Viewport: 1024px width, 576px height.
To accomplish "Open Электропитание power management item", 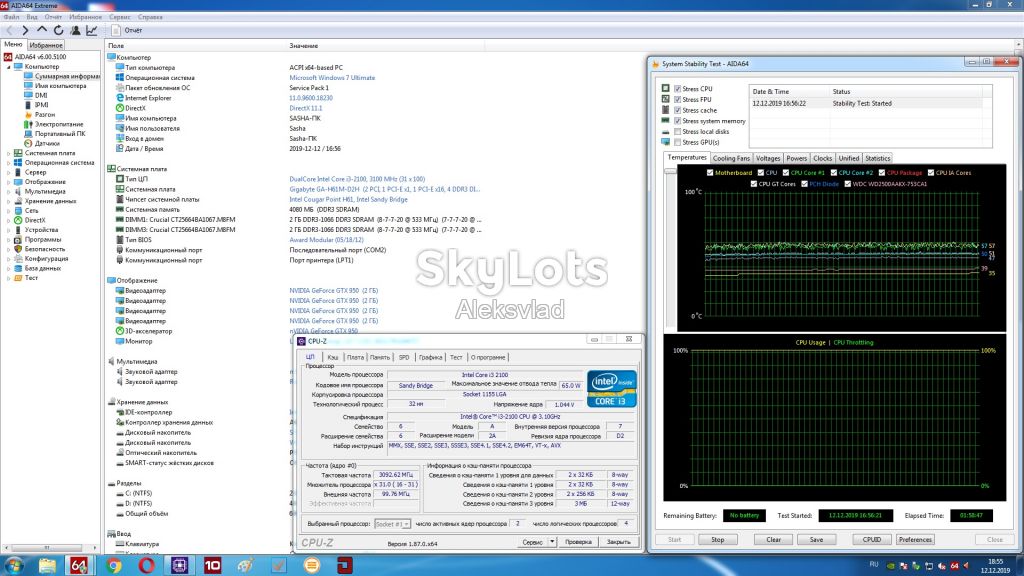I will coord(59,124).
